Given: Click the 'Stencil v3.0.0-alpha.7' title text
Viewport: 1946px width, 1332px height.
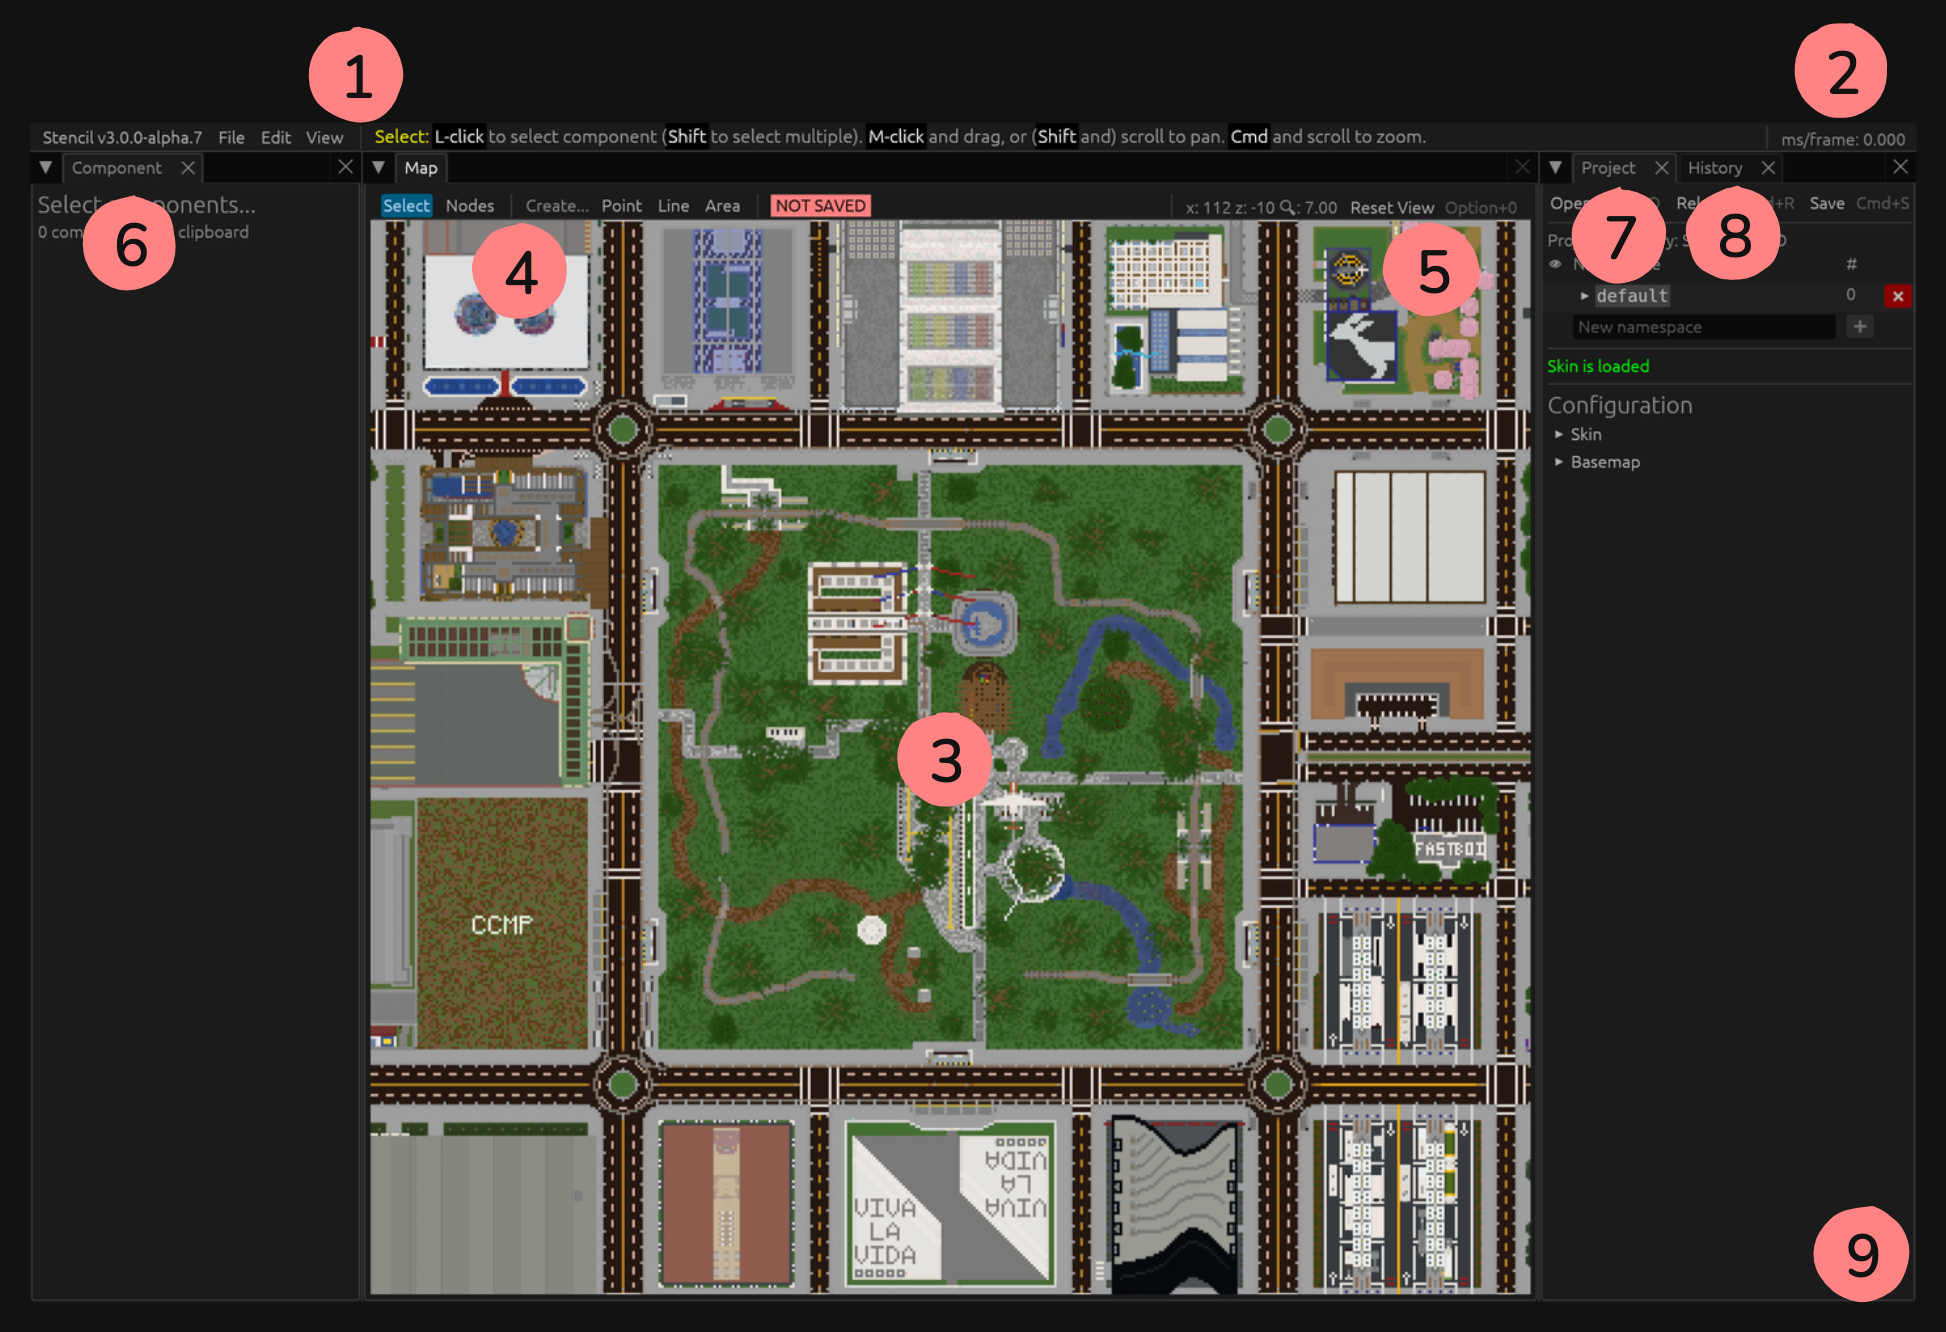Looking at the screenshot, I should click(122, 138).
